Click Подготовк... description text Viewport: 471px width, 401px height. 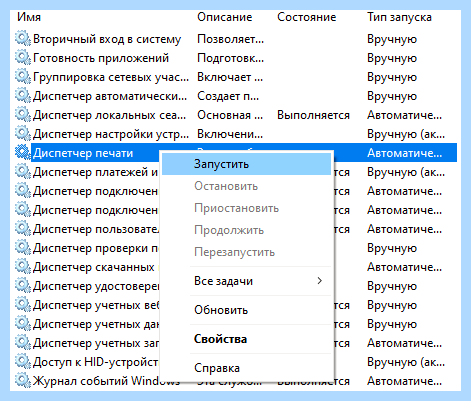coord(230,58)
